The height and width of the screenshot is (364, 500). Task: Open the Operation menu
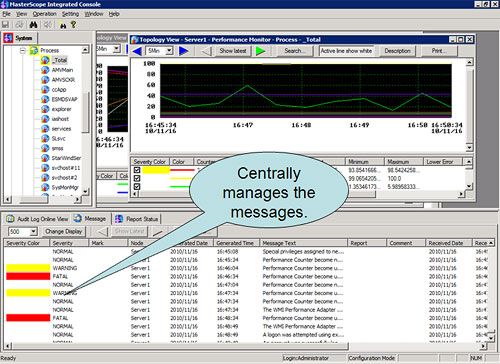44,14
